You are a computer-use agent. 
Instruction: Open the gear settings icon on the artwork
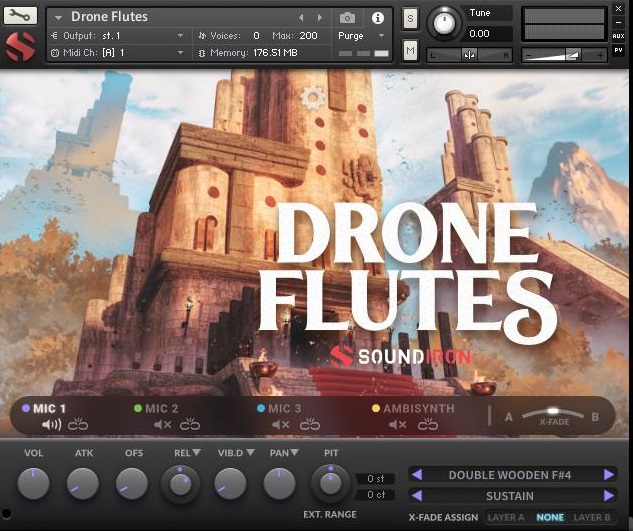(x=312, y=97)
